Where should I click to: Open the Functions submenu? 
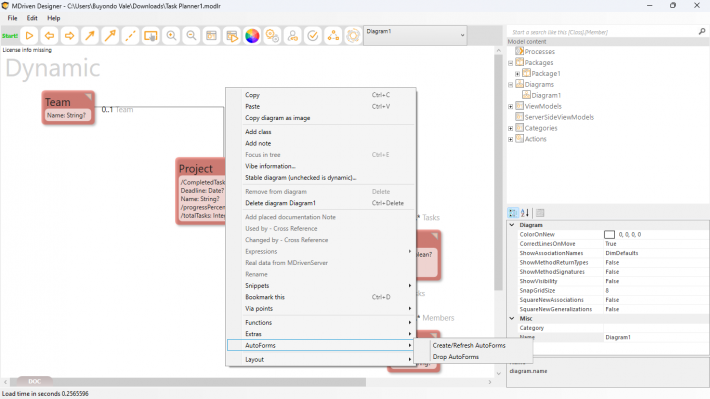321,322
